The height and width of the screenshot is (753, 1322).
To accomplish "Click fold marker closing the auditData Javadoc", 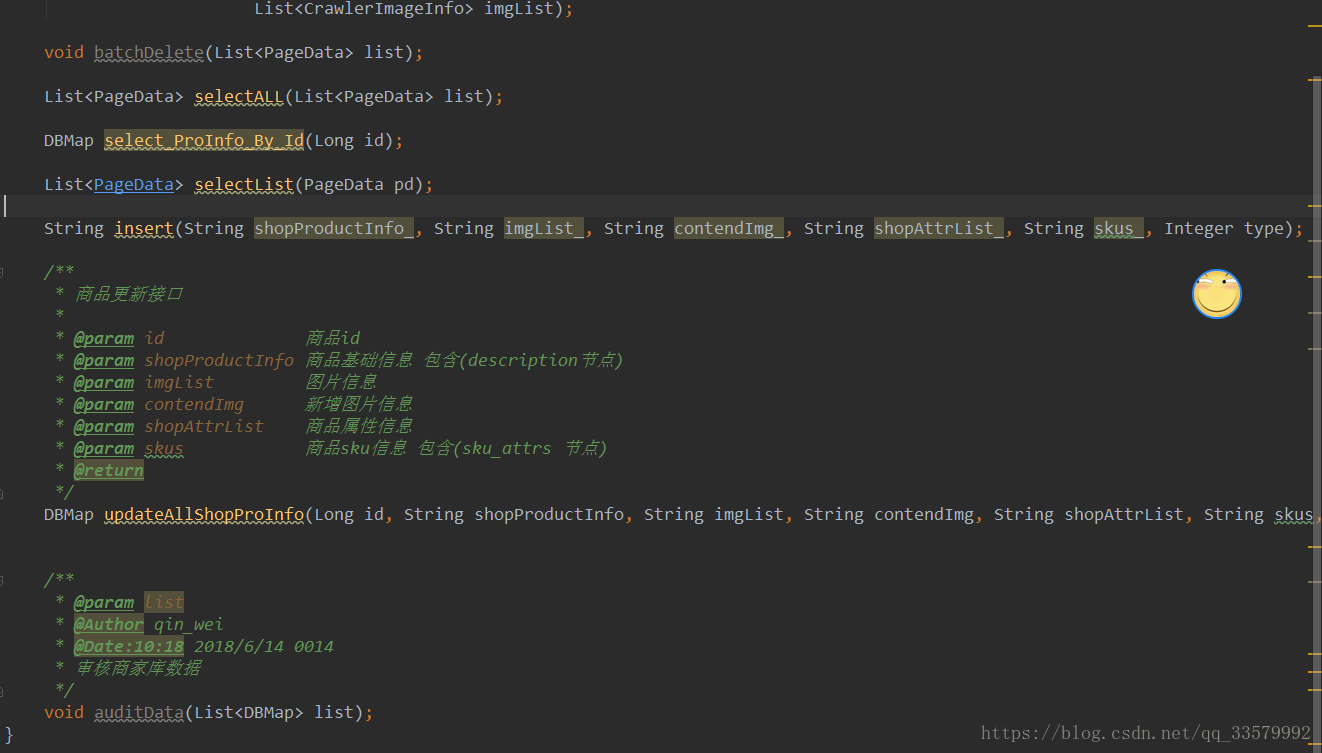I will (3, 690).
